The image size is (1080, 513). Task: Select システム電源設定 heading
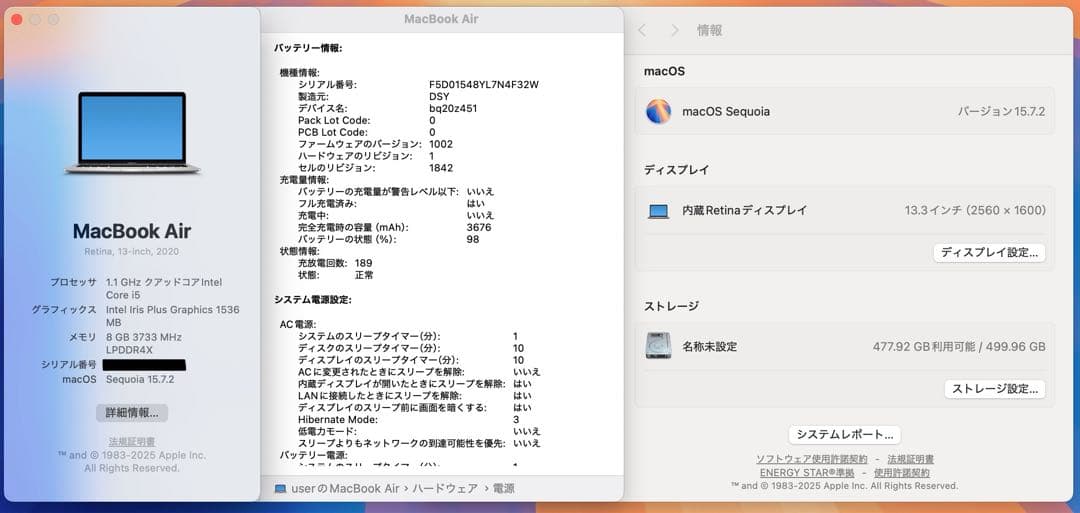click(313, 300)
